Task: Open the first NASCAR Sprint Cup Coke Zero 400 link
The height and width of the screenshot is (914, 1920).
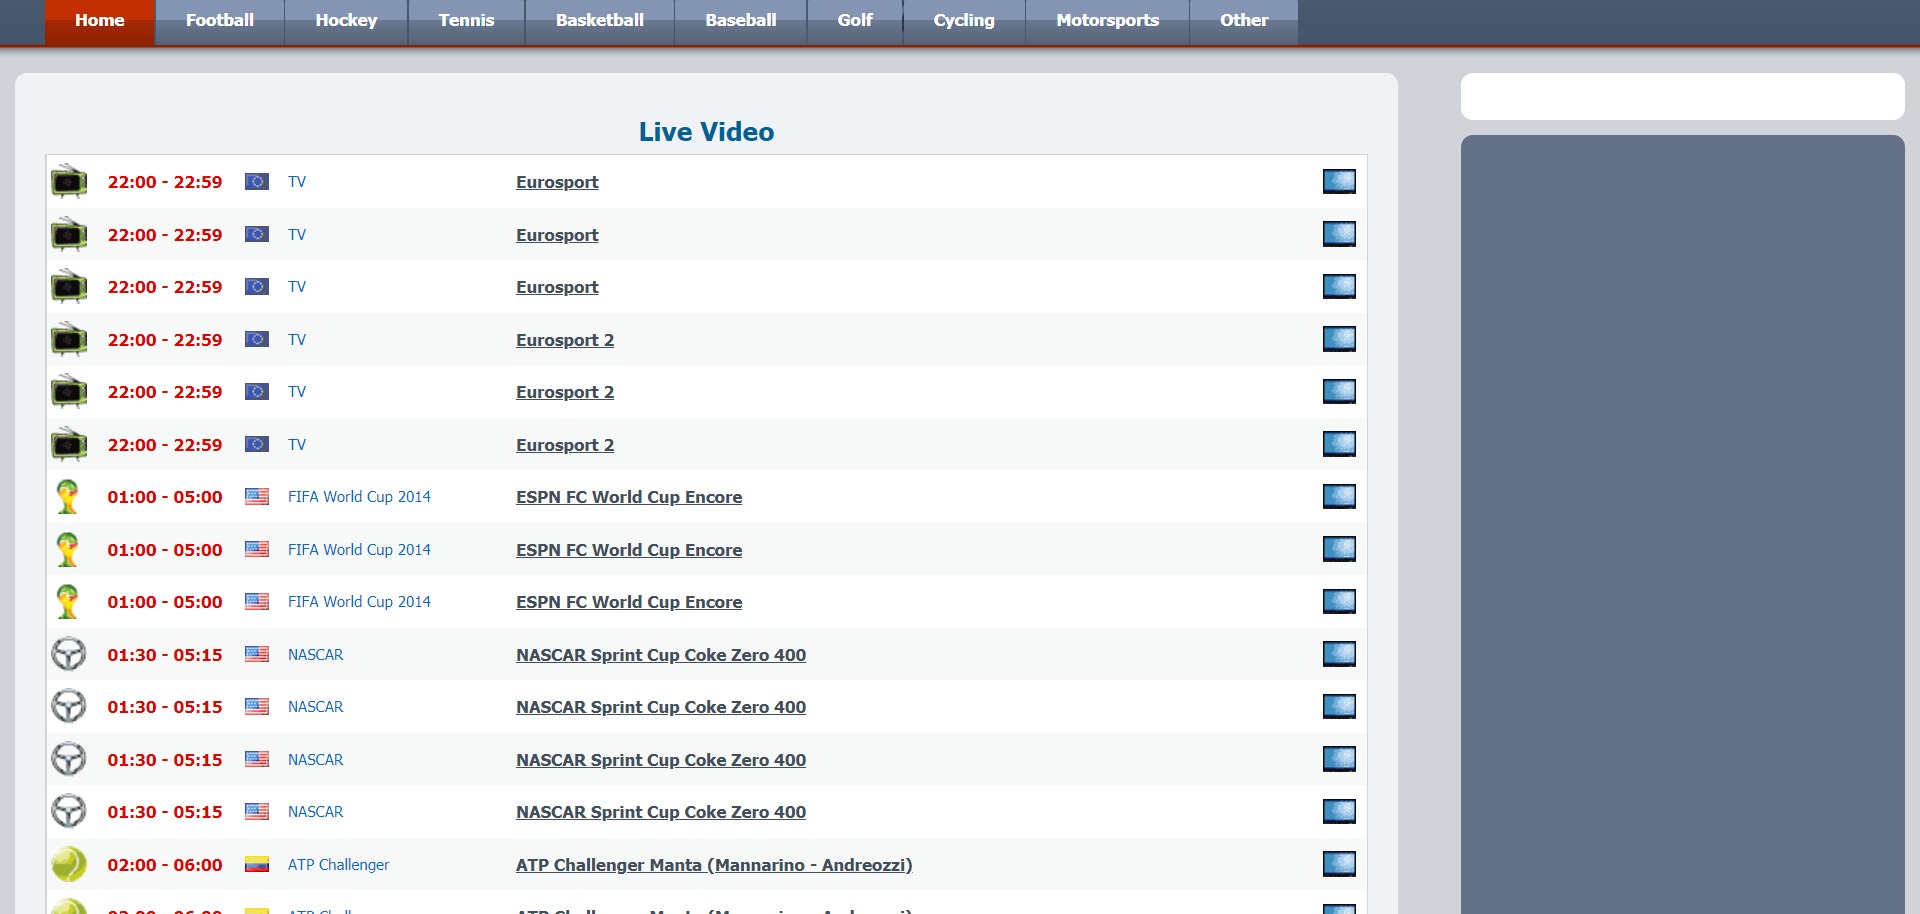Action: point(661,655)
